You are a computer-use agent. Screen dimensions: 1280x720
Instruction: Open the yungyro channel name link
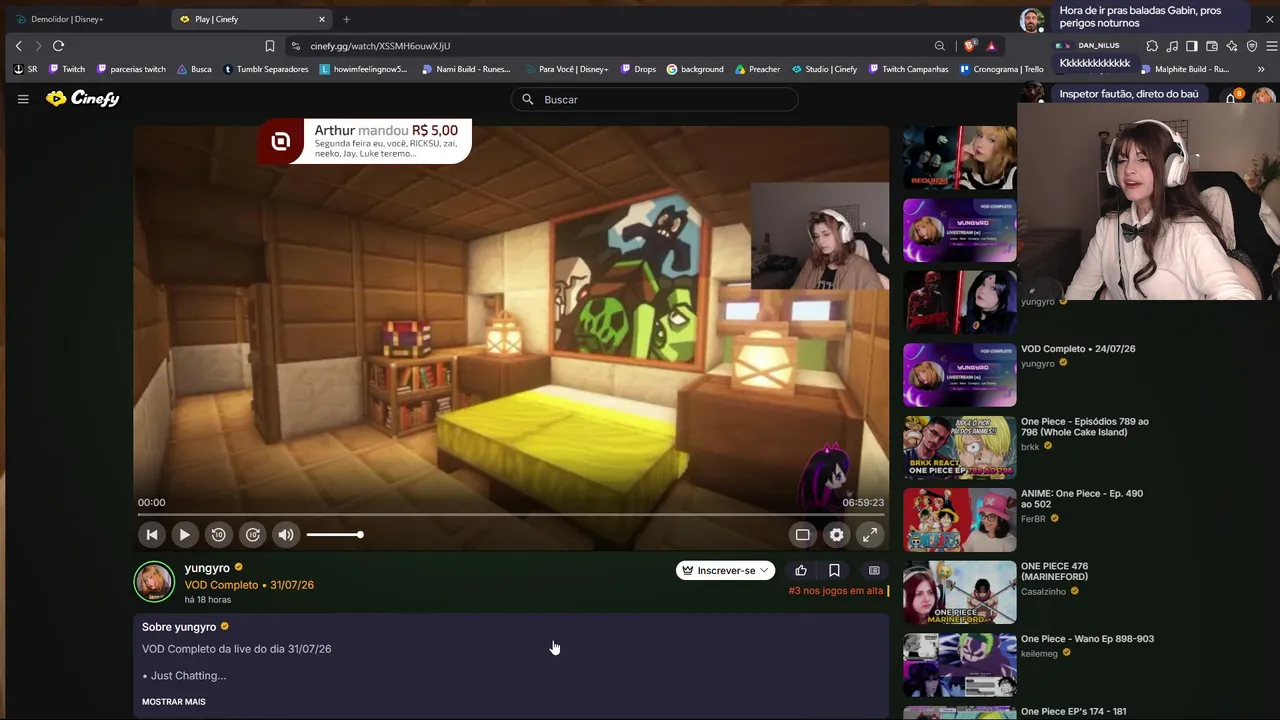pyautogui.click(x=207, y=568)
